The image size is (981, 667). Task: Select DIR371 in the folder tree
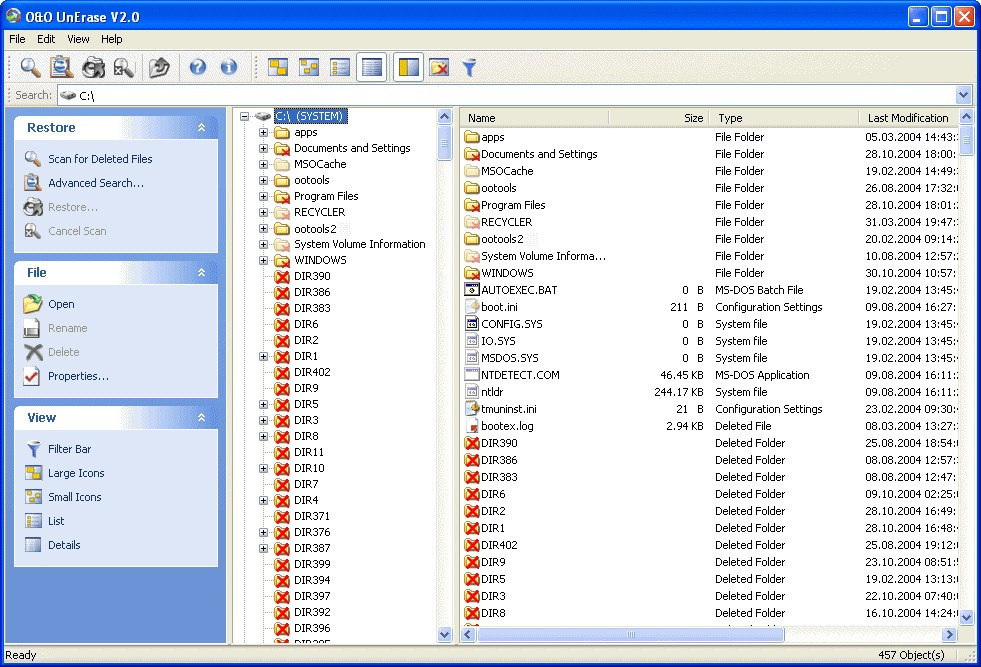point(312,516)
